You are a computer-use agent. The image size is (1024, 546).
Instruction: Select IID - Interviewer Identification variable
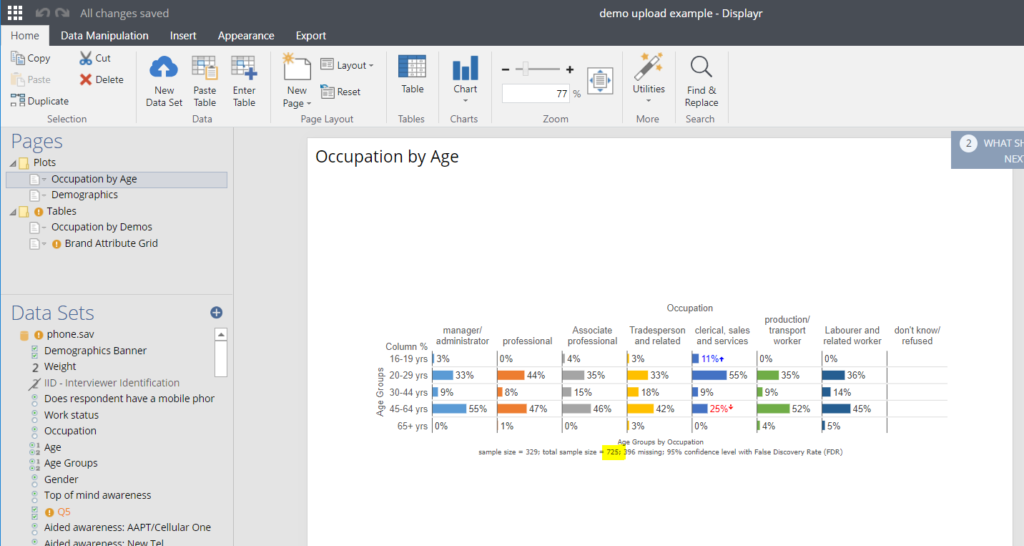pyautogui.click(x=112, y=383)
